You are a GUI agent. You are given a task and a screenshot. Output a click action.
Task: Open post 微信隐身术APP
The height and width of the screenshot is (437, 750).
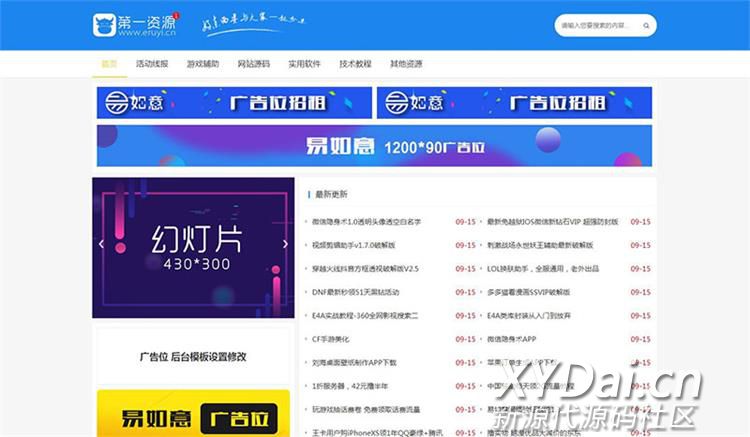tap(511, 339)
